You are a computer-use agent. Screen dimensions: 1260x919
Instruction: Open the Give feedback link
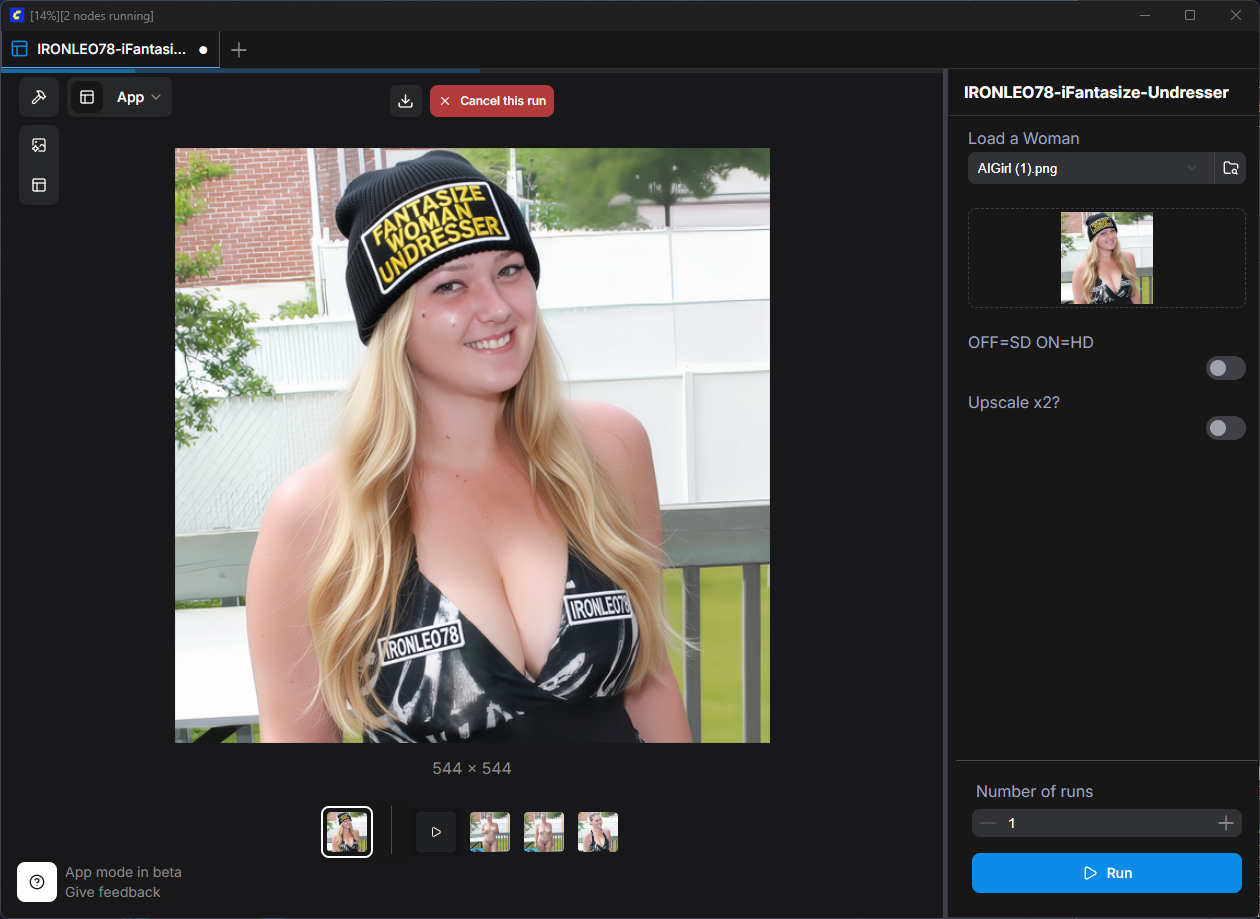point(113,892)
